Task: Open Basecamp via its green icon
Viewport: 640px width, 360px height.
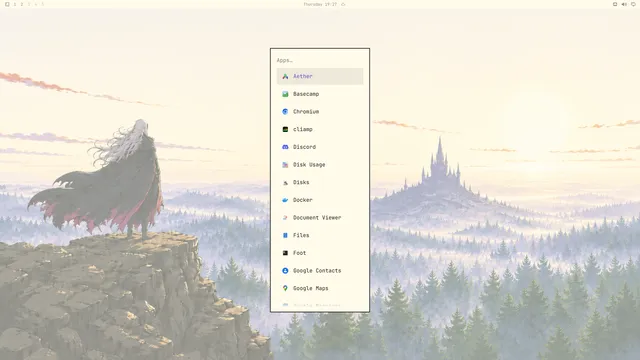Action: tap(285, 94)
